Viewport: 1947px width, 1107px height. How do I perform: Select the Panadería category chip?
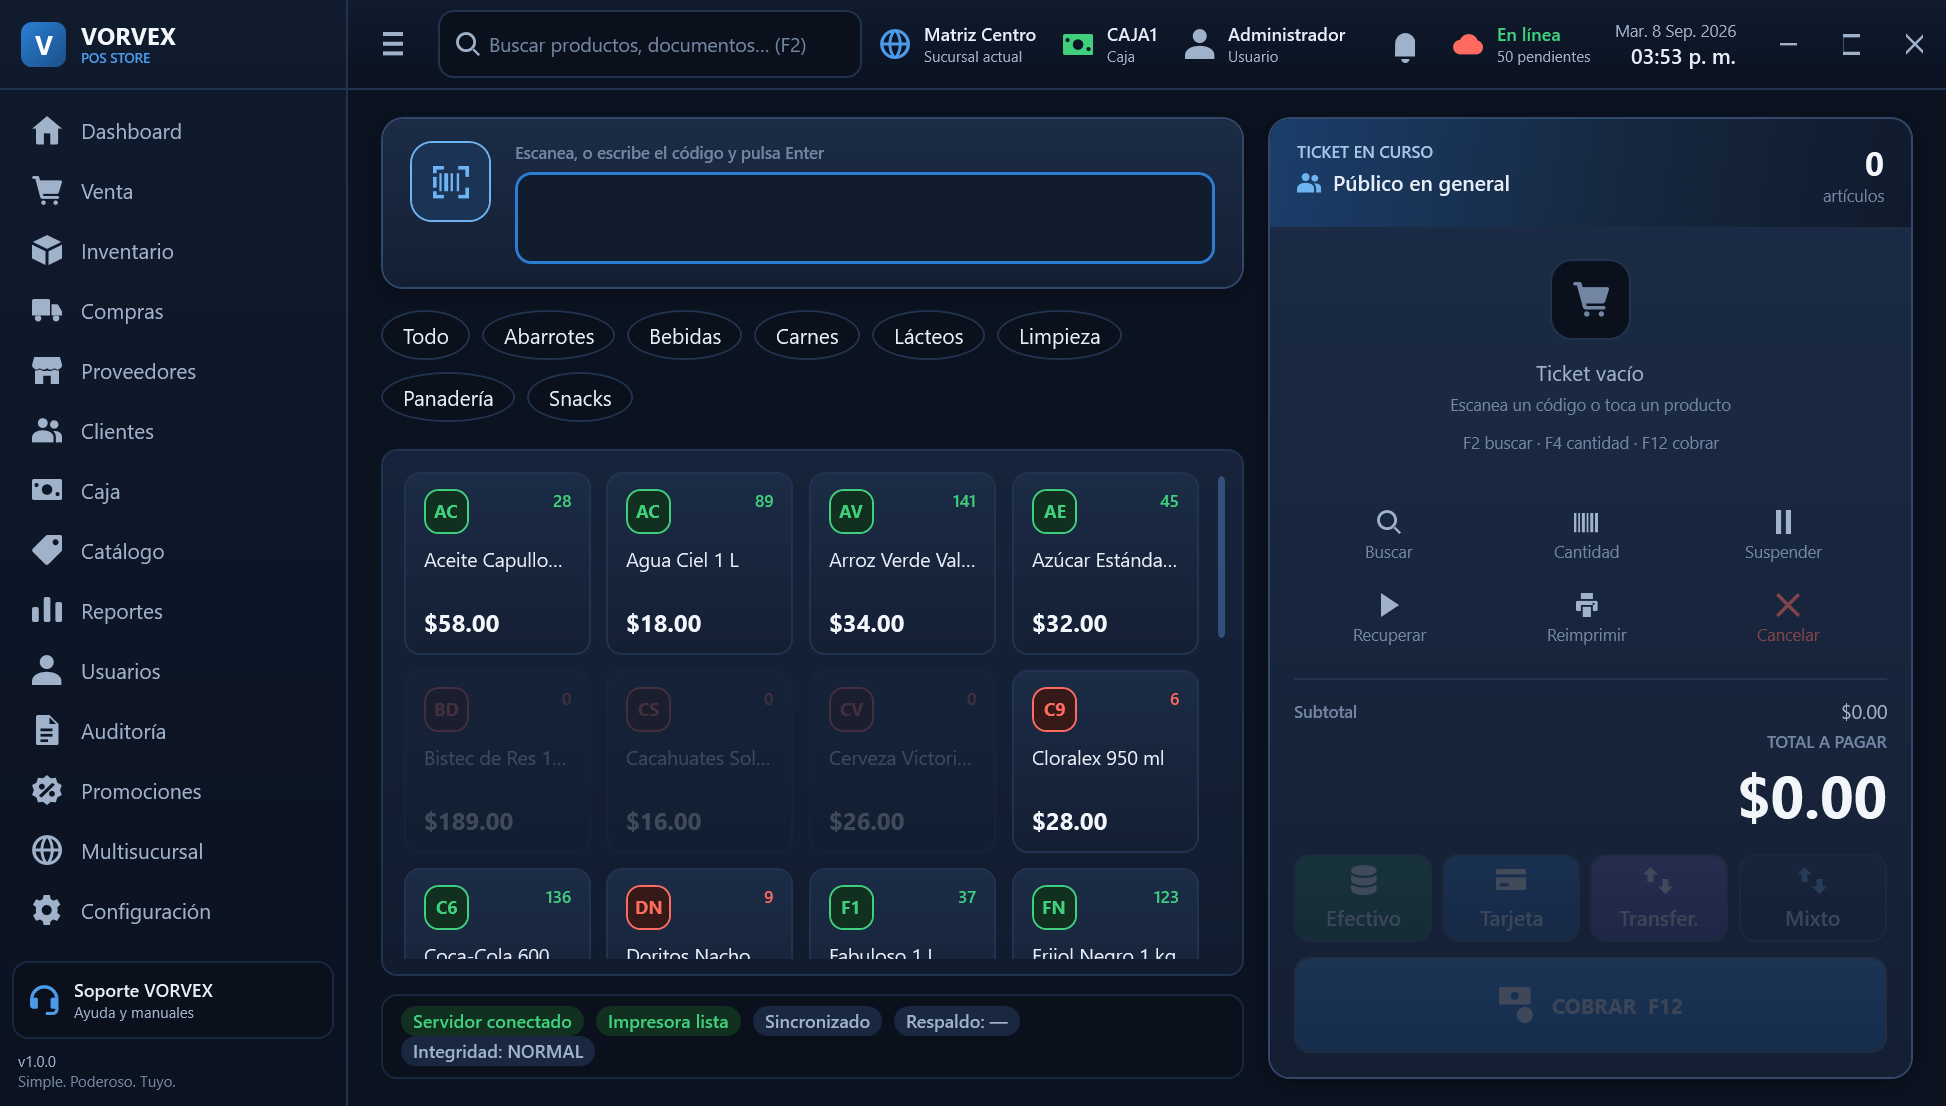point(448,398)
